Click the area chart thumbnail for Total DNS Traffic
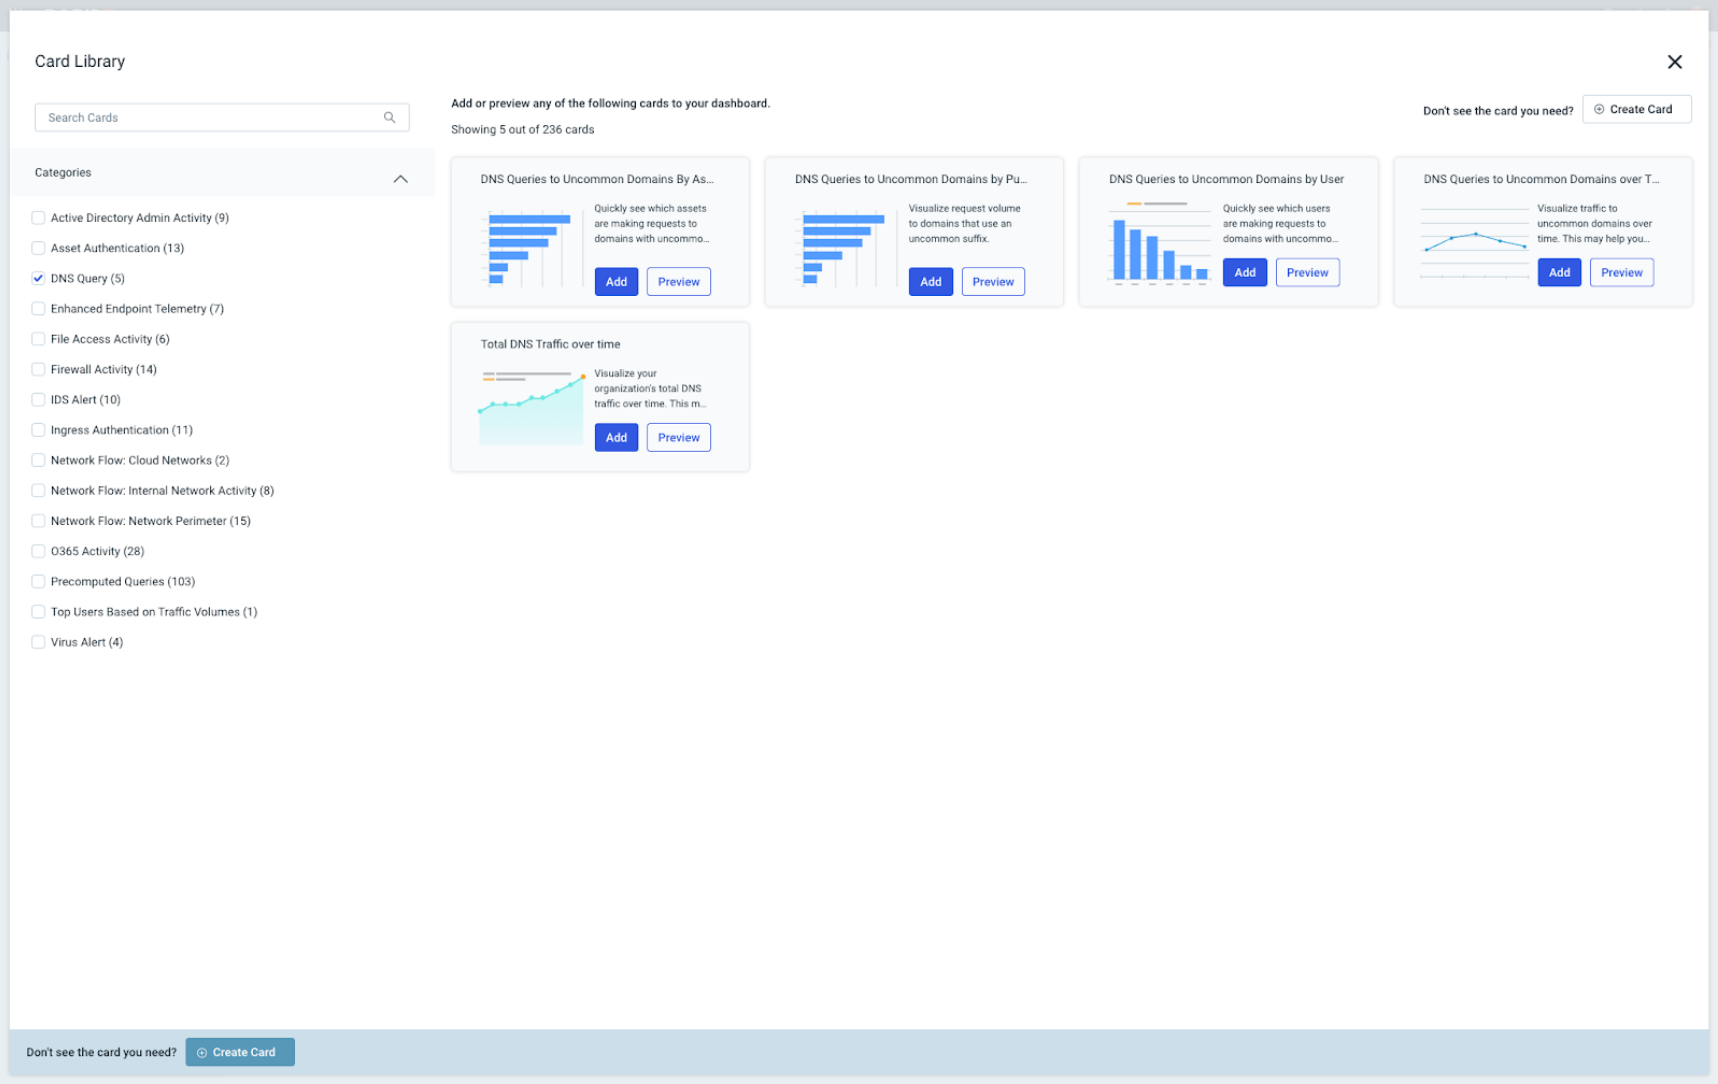This screenshot has height=1084, width=1718. tap(532, 408)
